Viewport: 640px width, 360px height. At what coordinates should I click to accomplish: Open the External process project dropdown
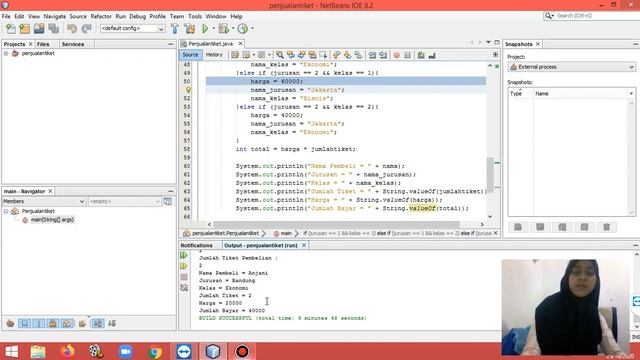[571, 67]
